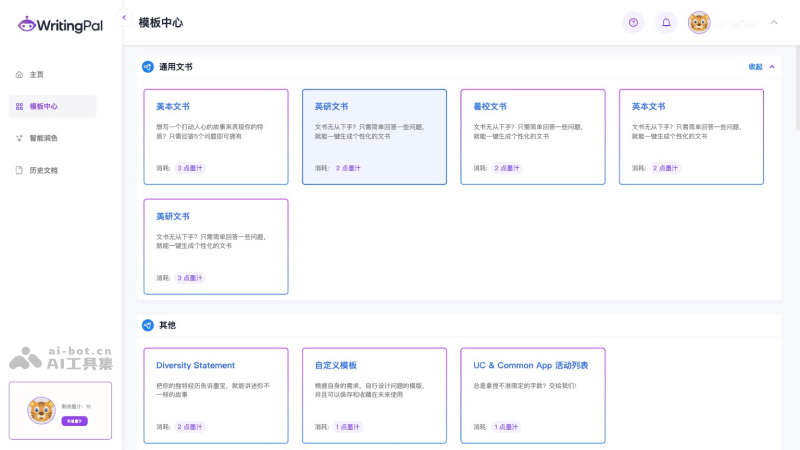Click the WritingPal robot logo
Viewport: 800px width, 450px height.
pos(26,23)
